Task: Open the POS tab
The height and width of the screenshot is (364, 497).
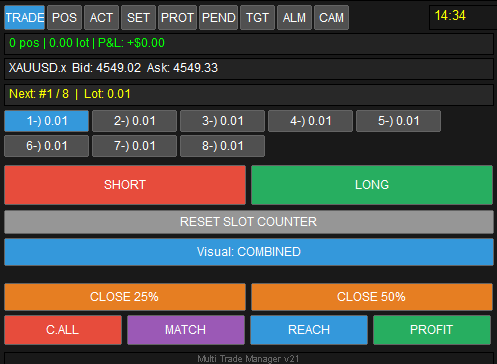Action: [x=64, y=18]
